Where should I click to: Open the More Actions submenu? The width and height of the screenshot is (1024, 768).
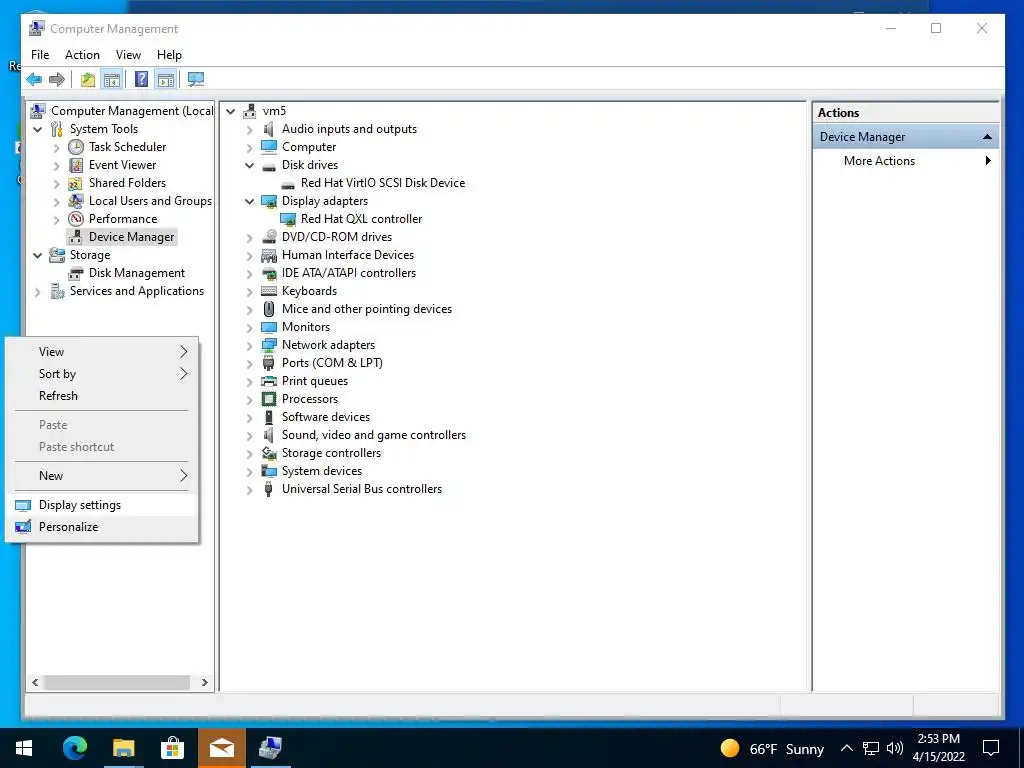tap(906, 161)
